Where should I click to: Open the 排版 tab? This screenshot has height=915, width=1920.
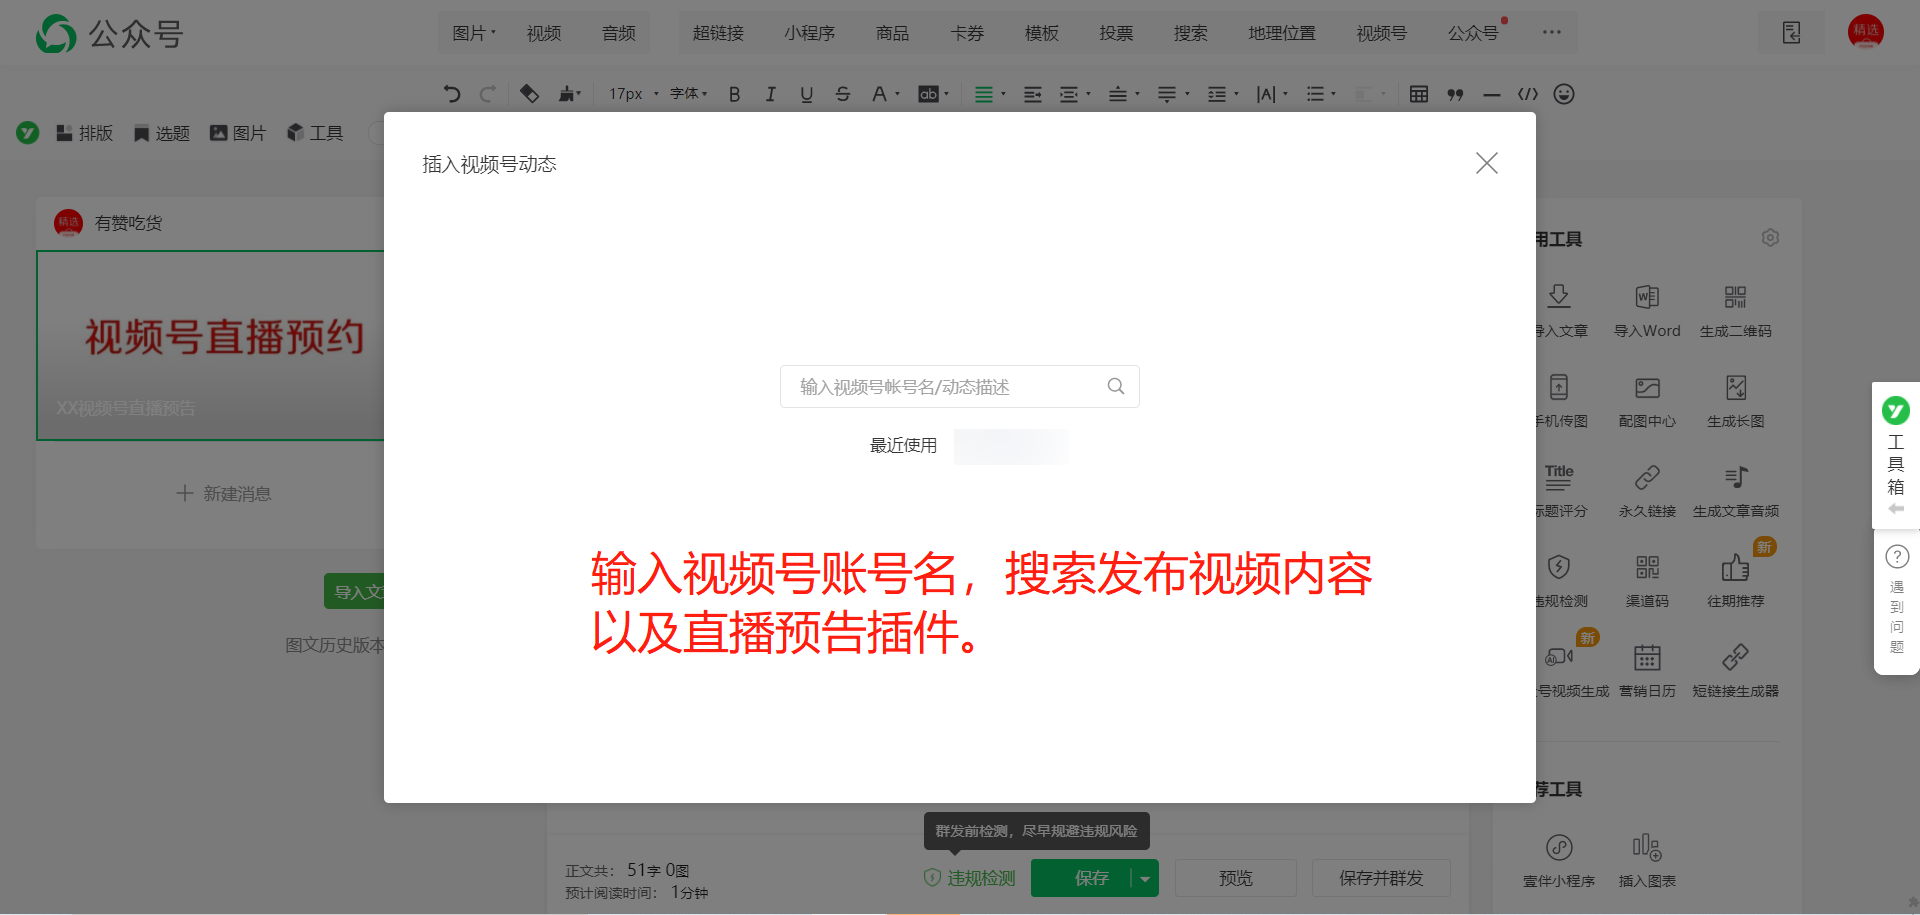84,133
